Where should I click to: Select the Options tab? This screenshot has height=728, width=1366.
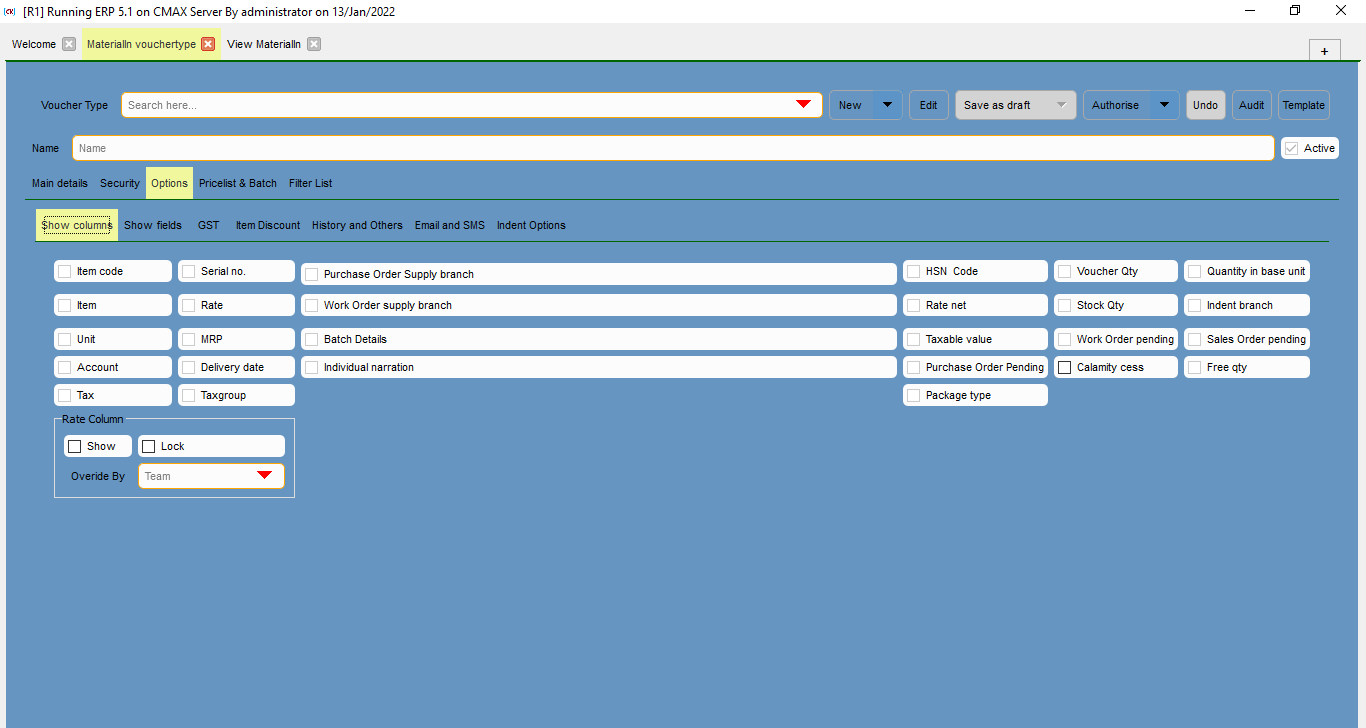tap(170, 183)
